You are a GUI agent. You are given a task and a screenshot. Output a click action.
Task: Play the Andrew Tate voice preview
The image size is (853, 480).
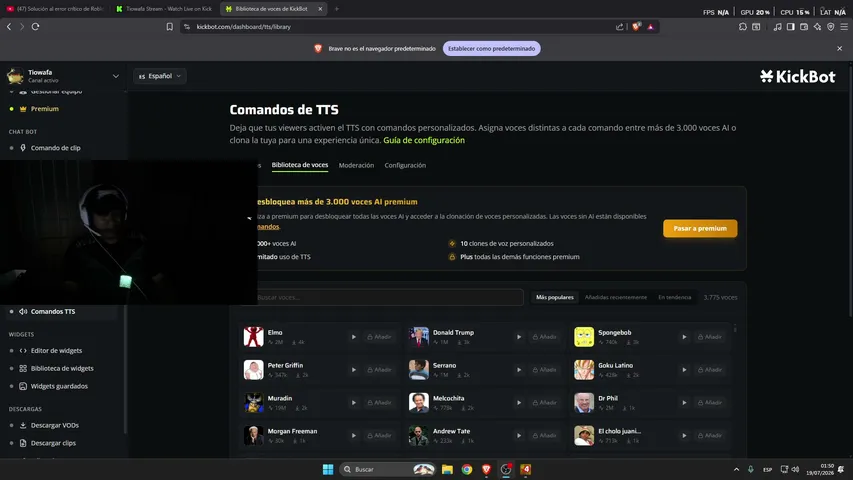click(x=519, y=435)
